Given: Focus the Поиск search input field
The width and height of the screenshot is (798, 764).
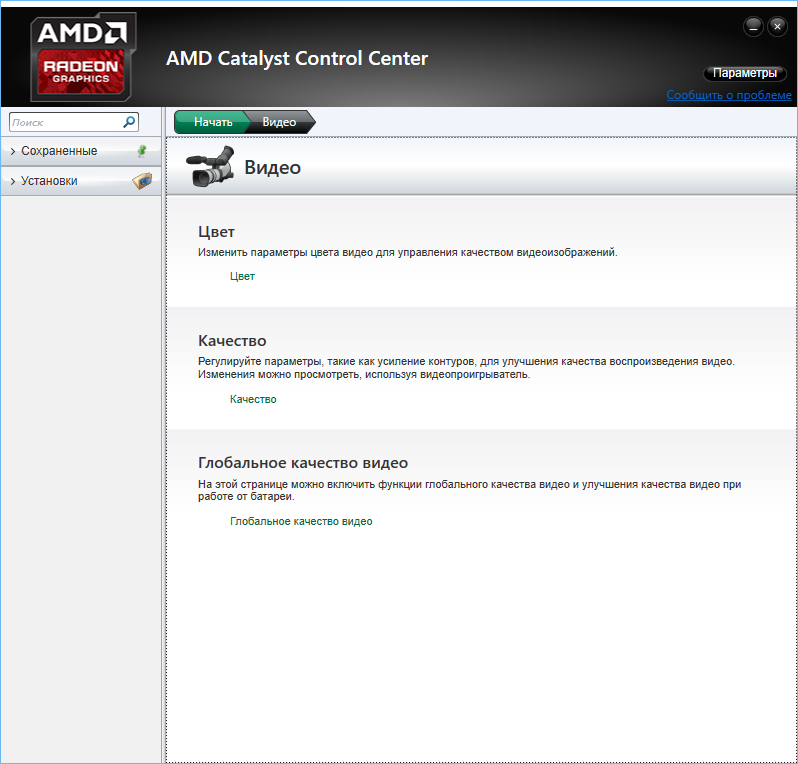Looking at the screenshot, I should pos(64,122).
